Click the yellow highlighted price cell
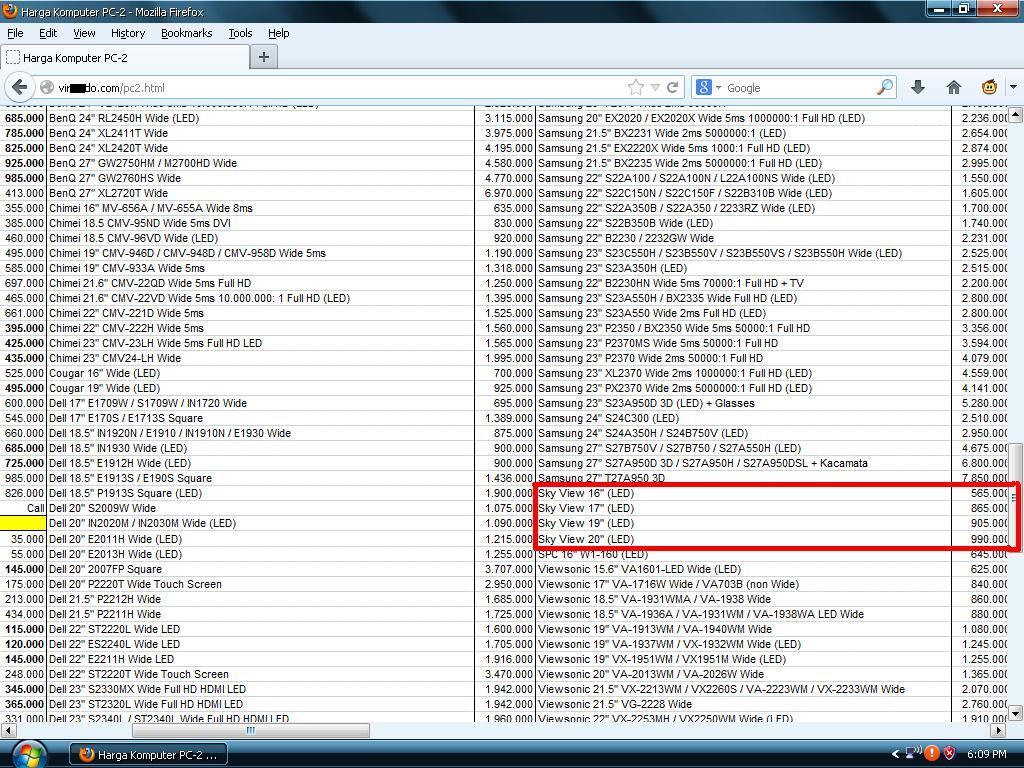The height and width of the screenshot is (768, 1024). pos(23,523)
